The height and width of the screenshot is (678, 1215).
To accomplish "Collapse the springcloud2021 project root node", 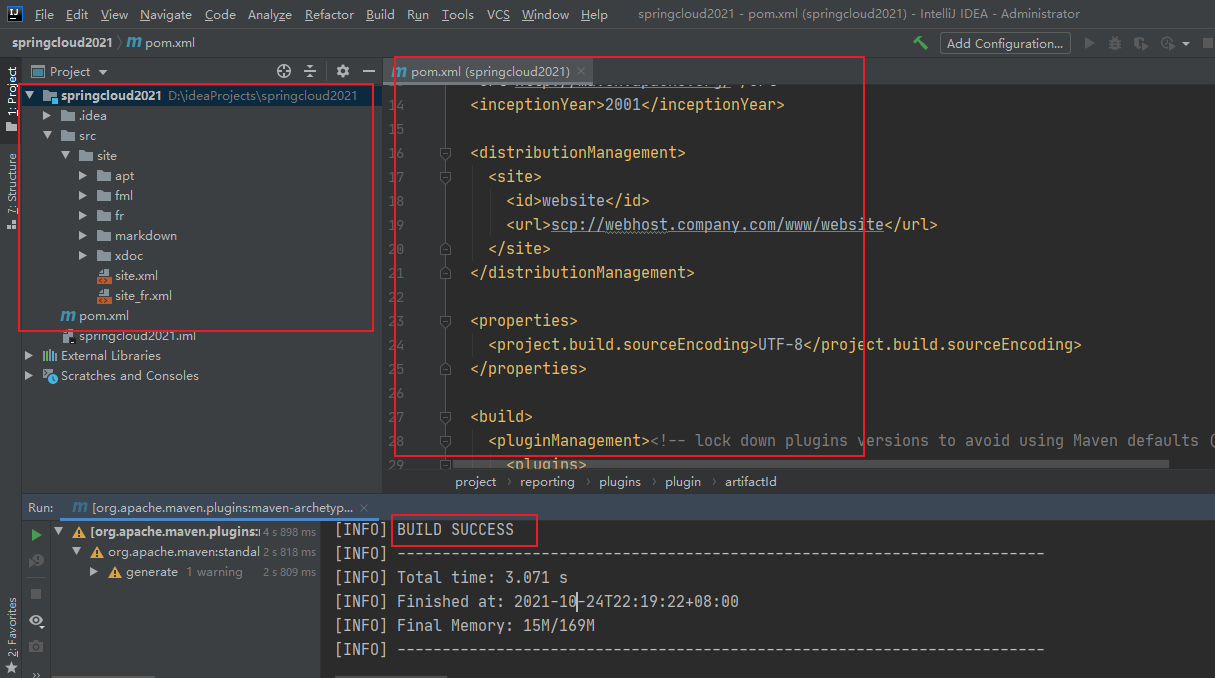I will [x=30, y=96].
